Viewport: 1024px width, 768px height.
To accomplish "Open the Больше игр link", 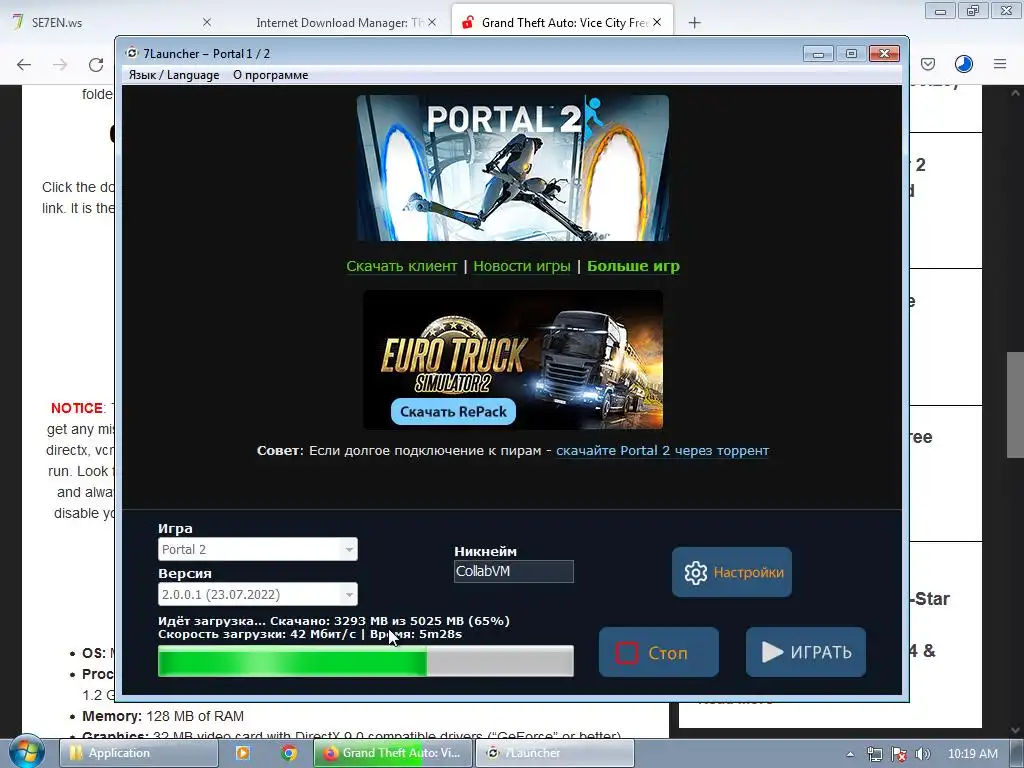I will pos(633,266).
